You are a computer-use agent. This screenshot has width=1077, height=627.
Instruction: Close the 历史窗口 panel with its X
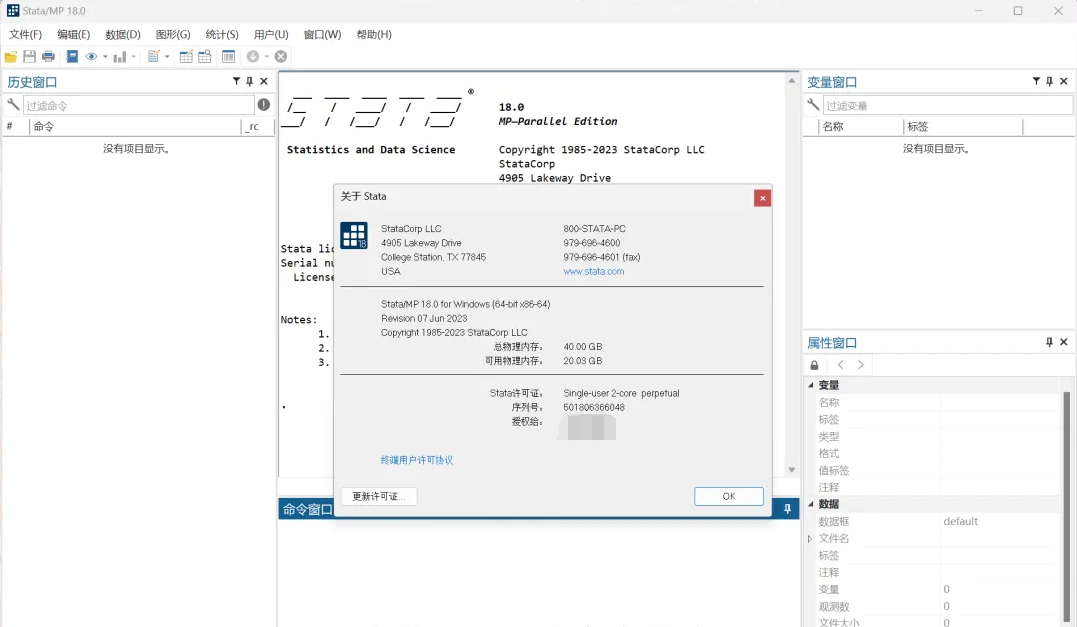pyautogui.click(x=264, y=81)
